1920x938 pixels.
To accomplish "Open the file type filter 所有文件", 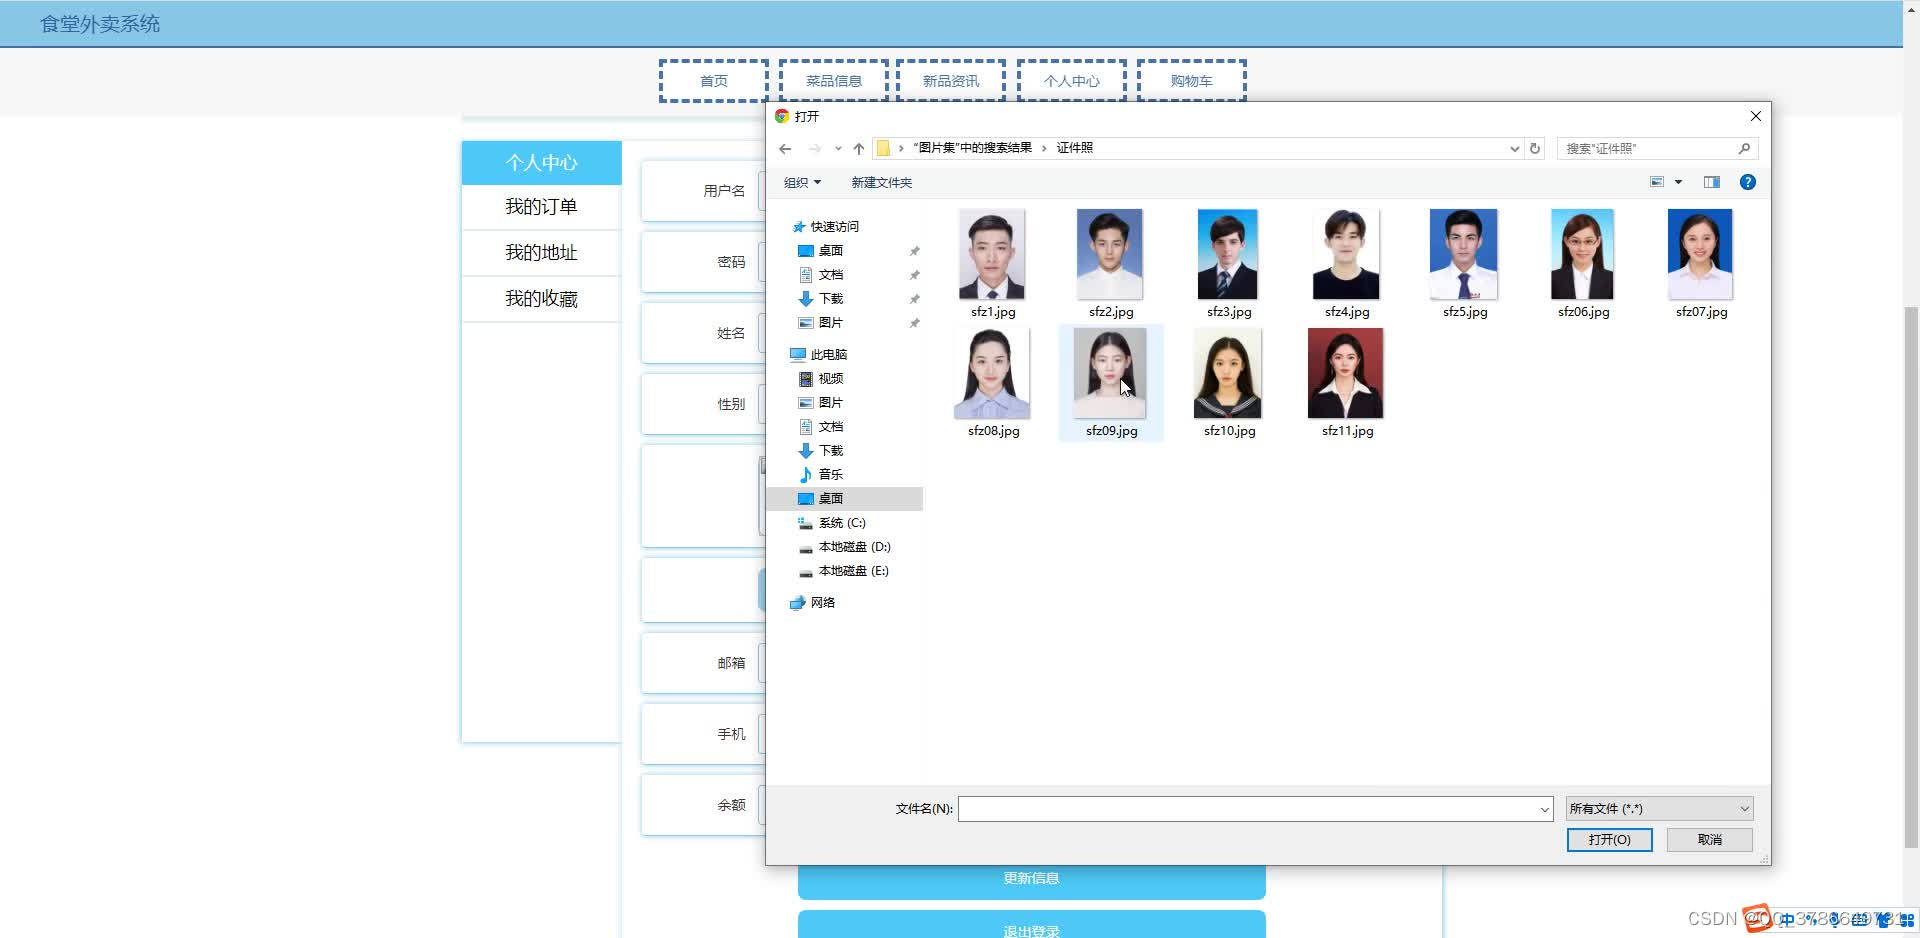I will pos(1659,809).
